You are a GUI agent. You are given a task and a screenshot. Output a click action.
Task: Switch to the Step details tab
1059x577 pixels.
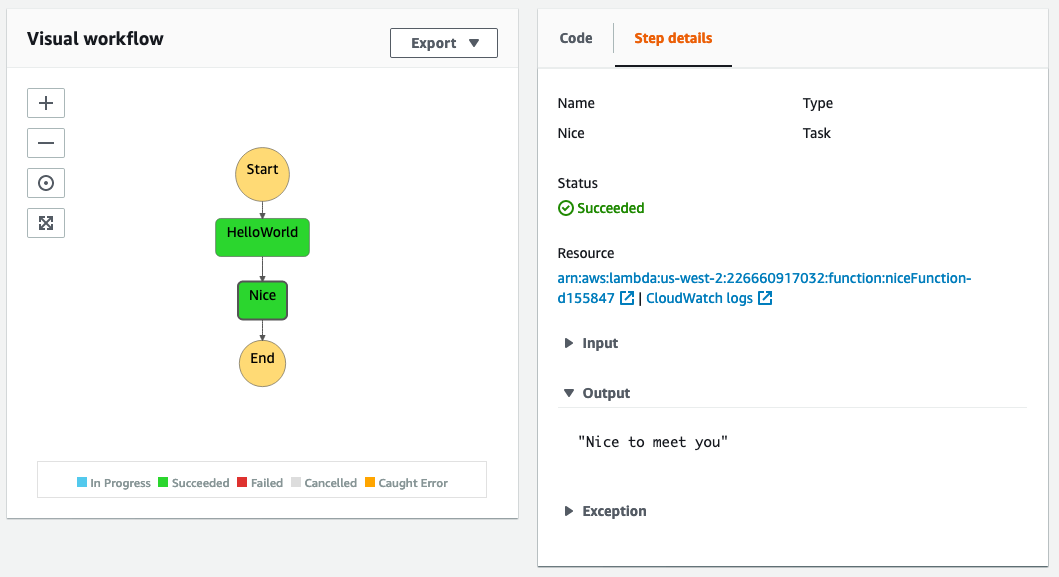click(x=673, y=38)
